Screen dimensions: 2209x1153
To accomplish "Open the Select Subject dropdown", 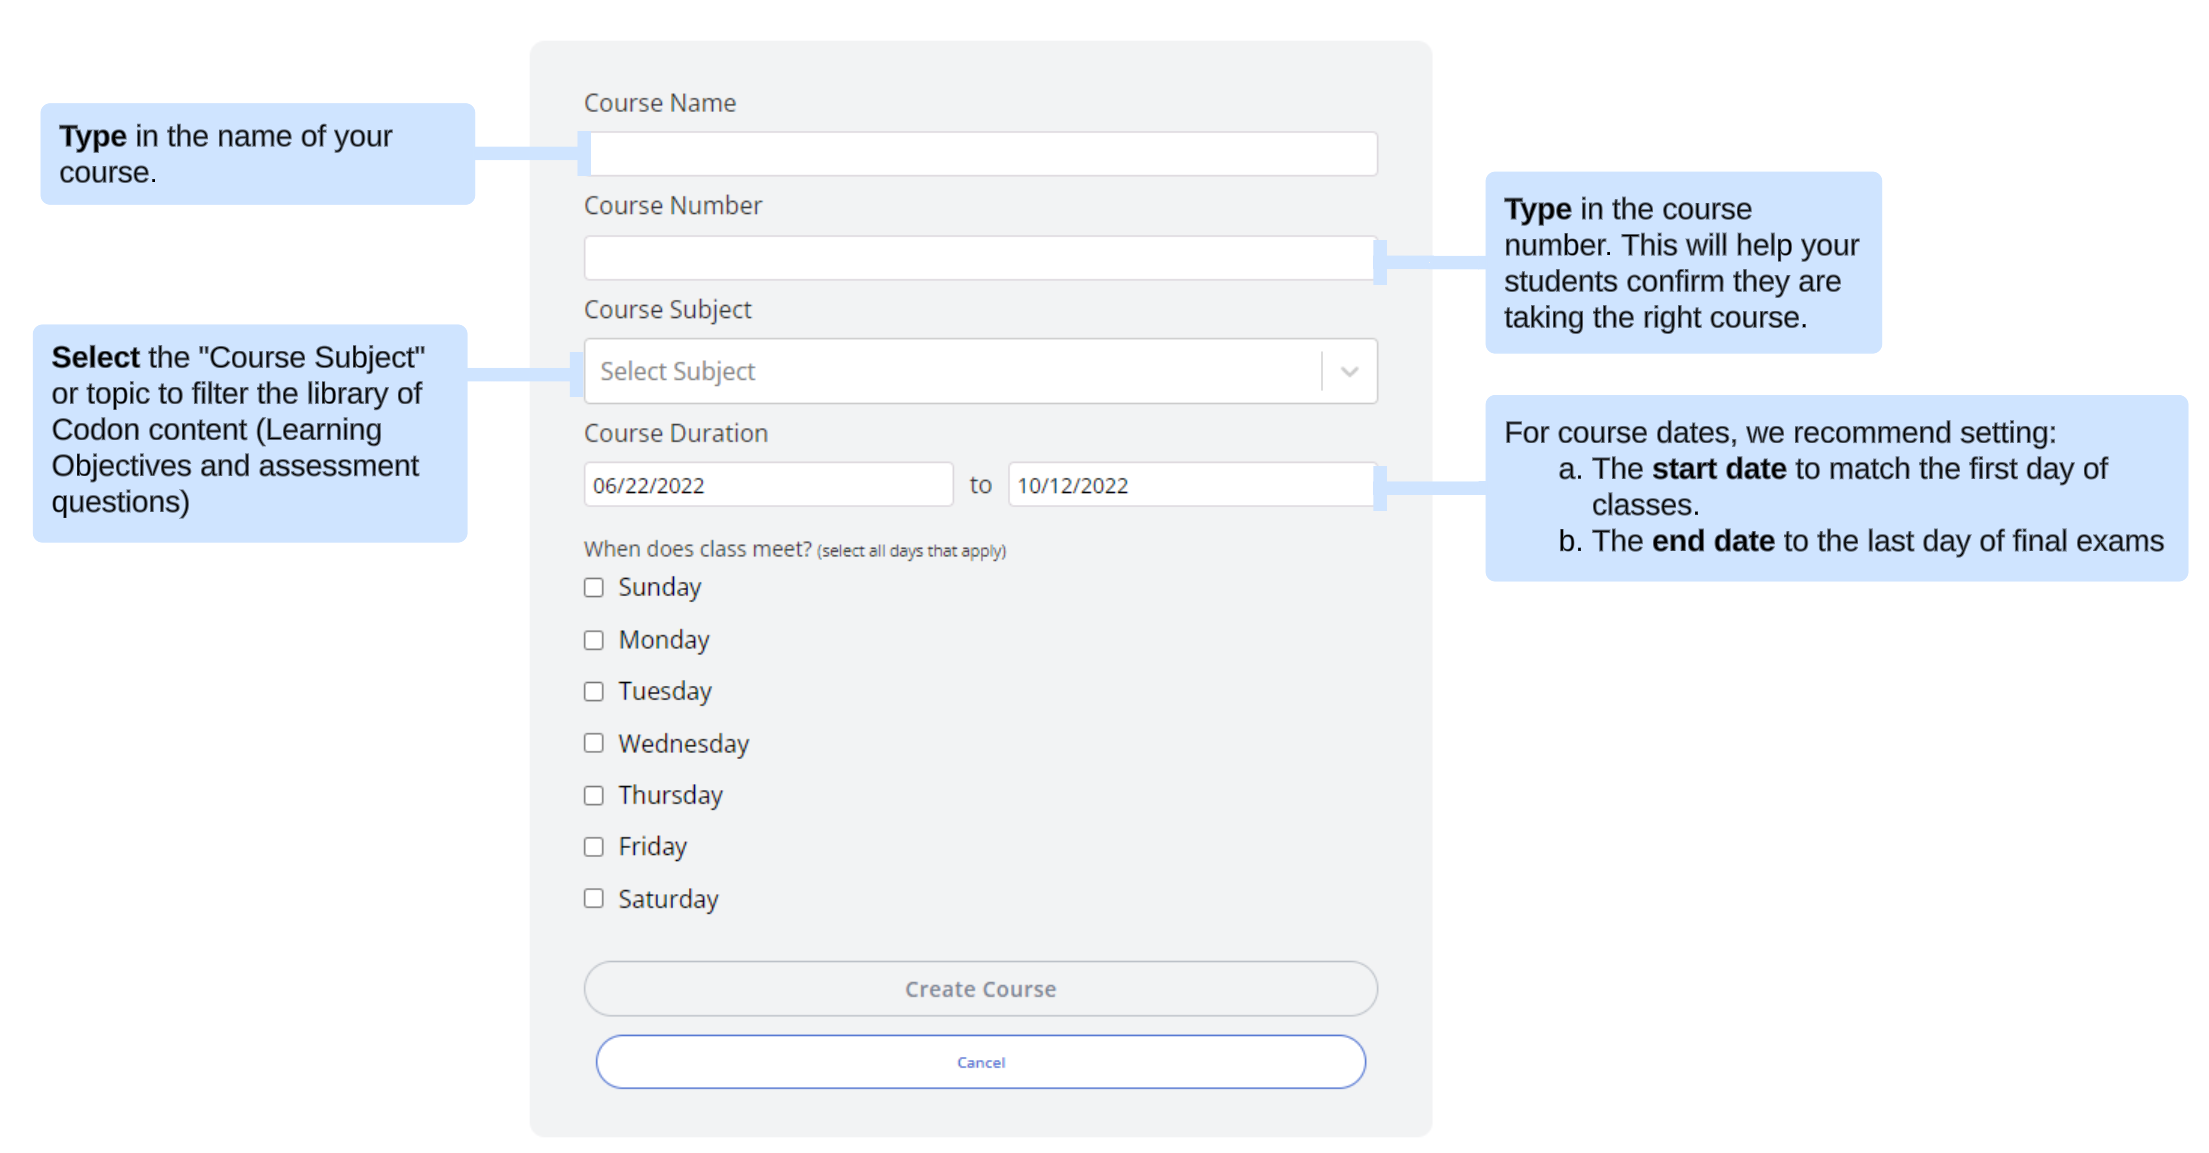I will (x=950, y=371).
